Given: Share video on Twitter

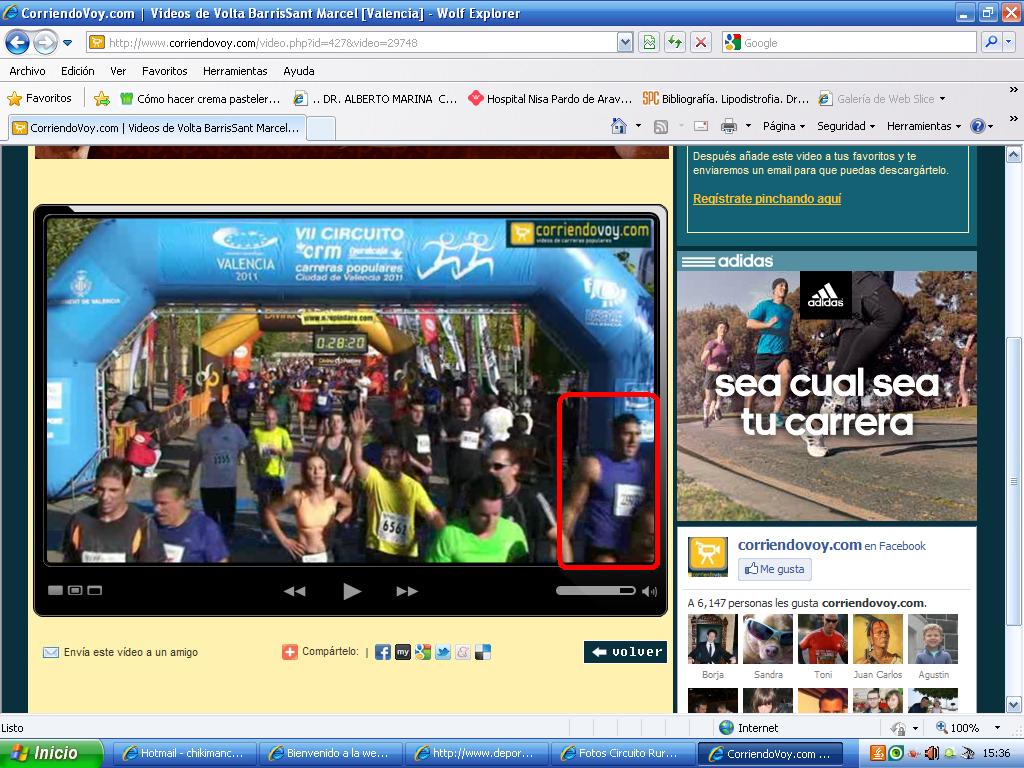Looking at the screenshot, I should pyautogui.click(x=443, y=652).
